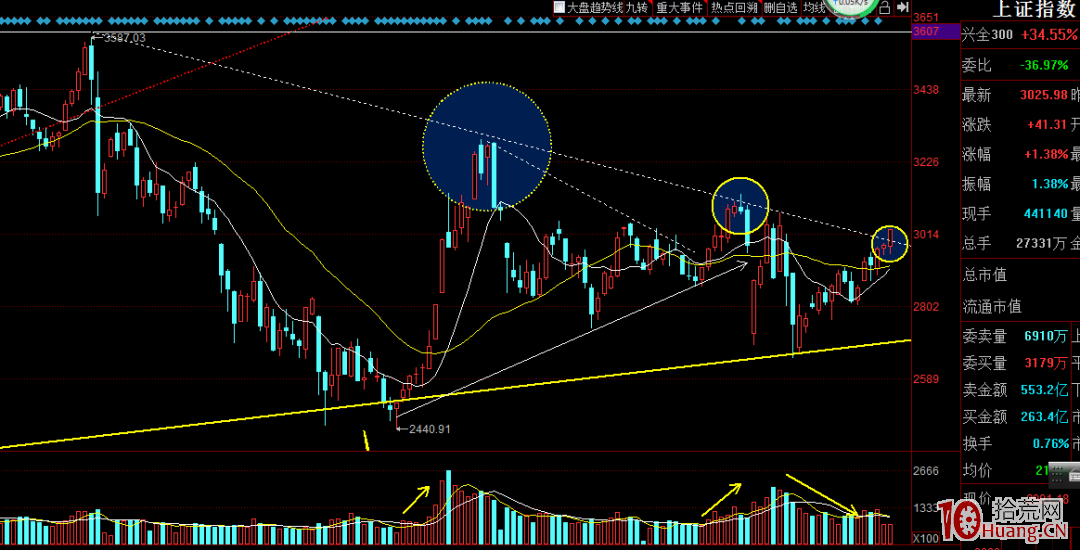Open the 九转 indicator tab
This screenshot has width=1080, height=550.
(x=637, y=8)
